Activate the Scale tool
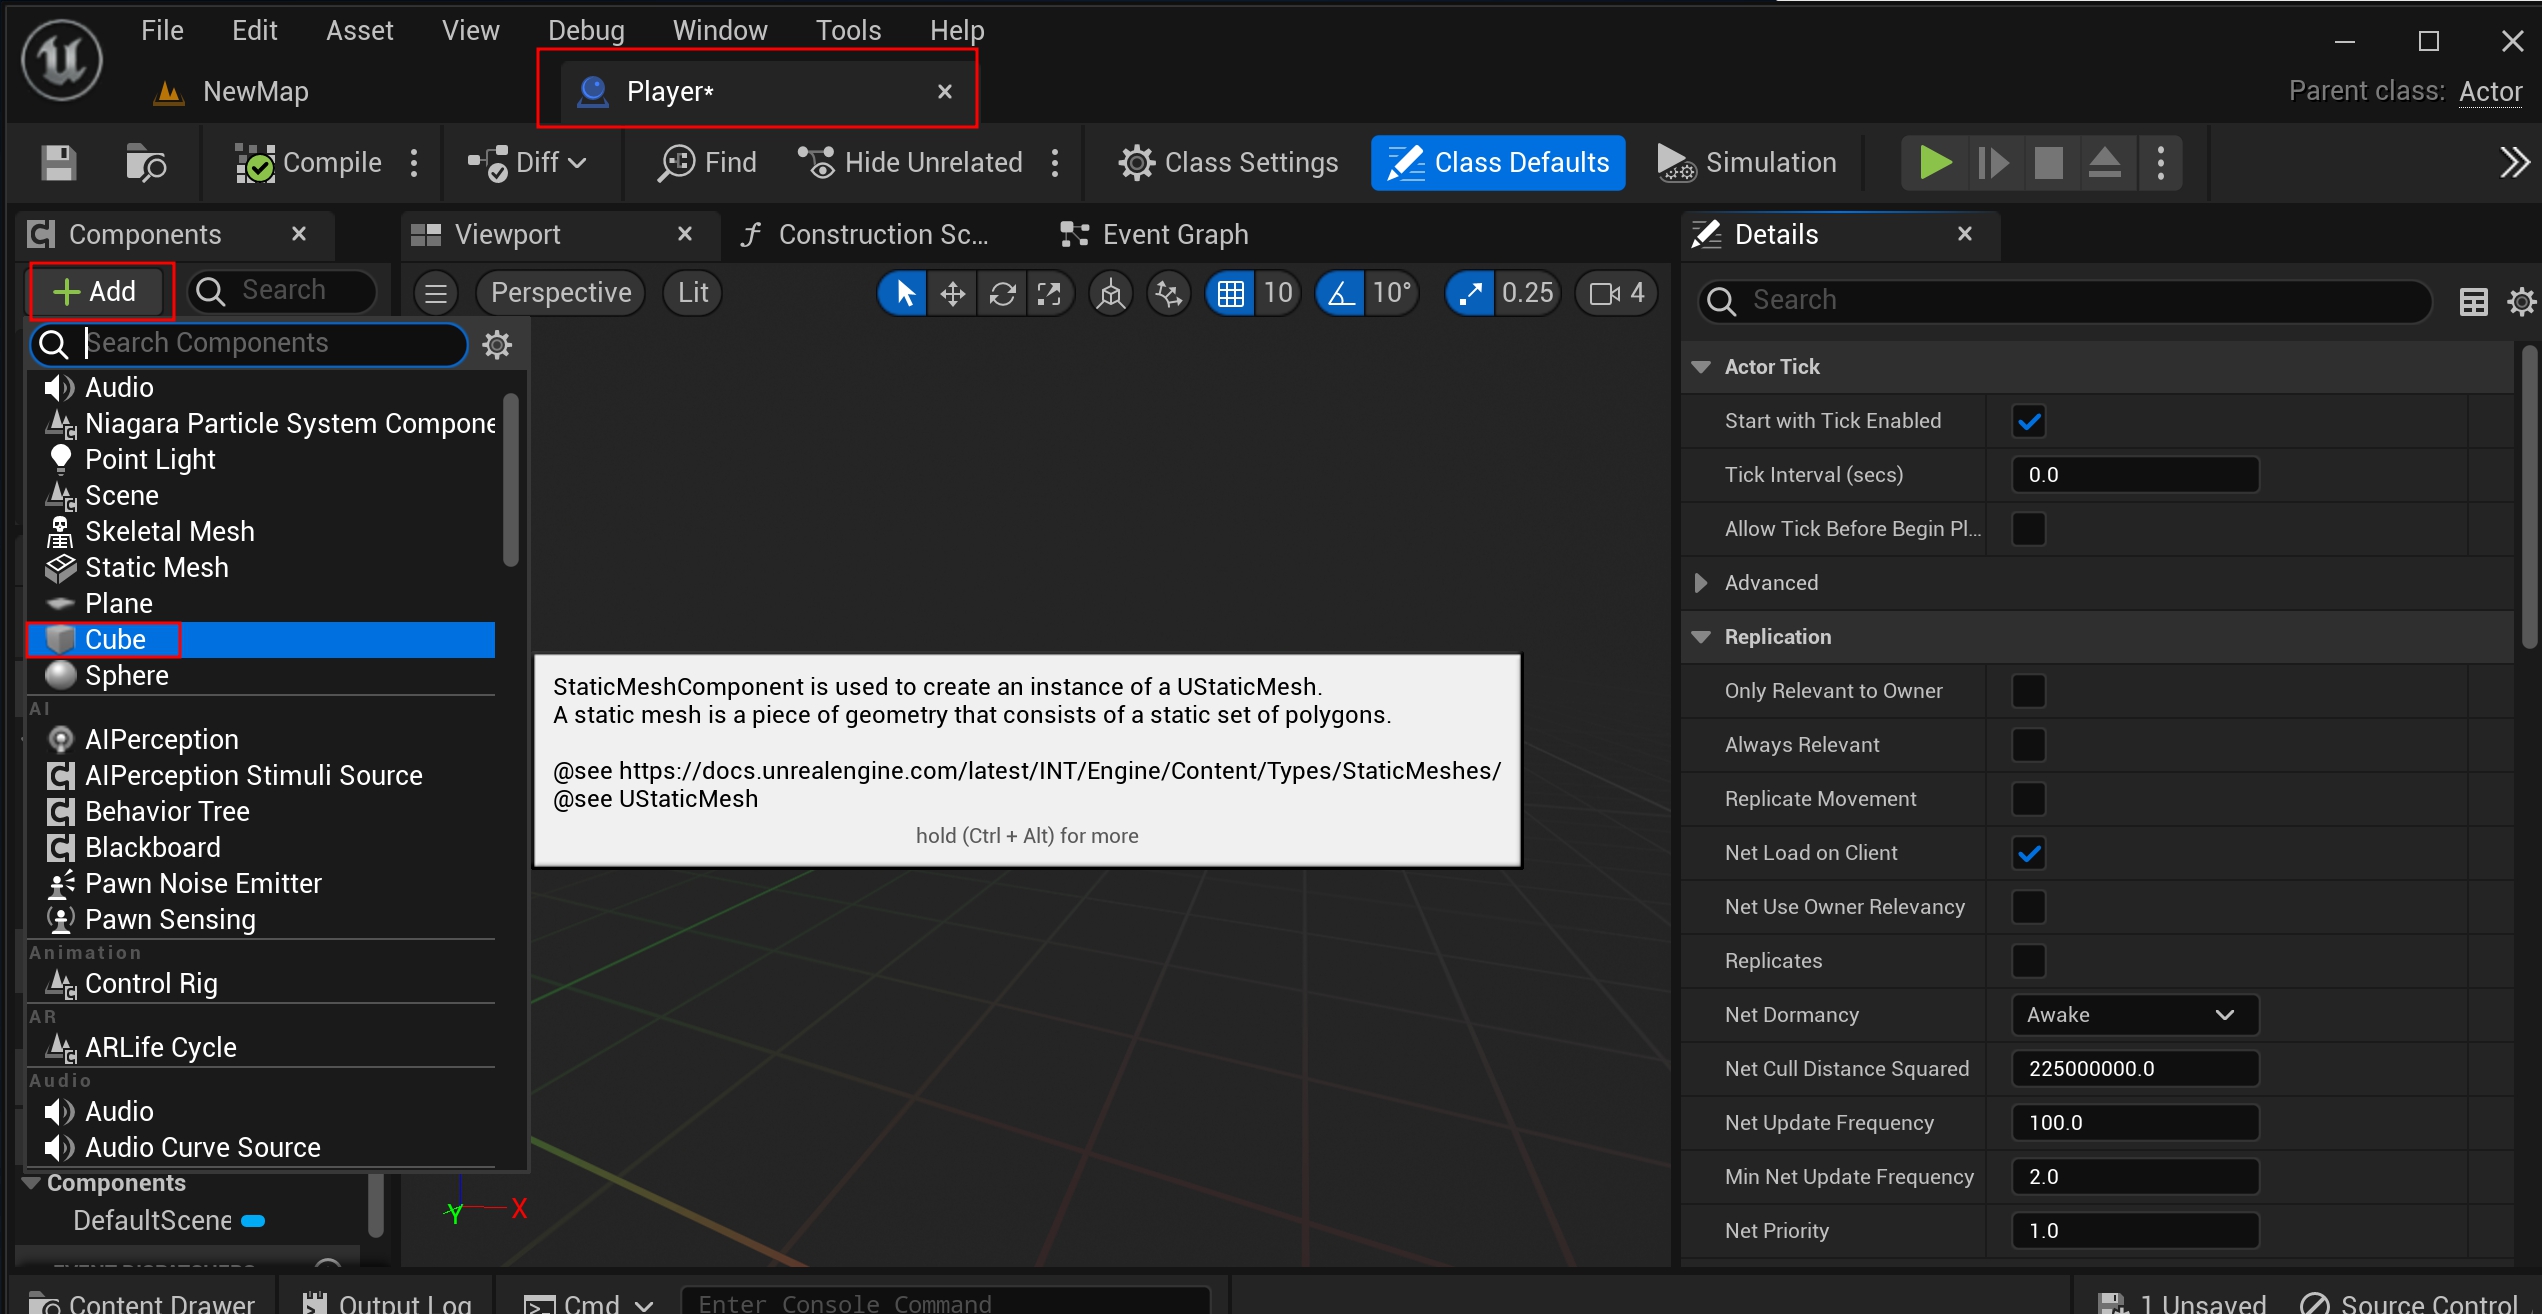Screen dimensions: 2542x1314 click(x=1049, y=293)
